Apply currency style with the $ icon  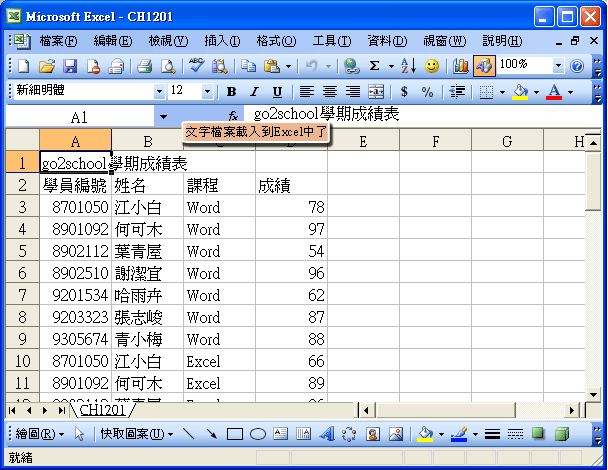tap(404, 92)
